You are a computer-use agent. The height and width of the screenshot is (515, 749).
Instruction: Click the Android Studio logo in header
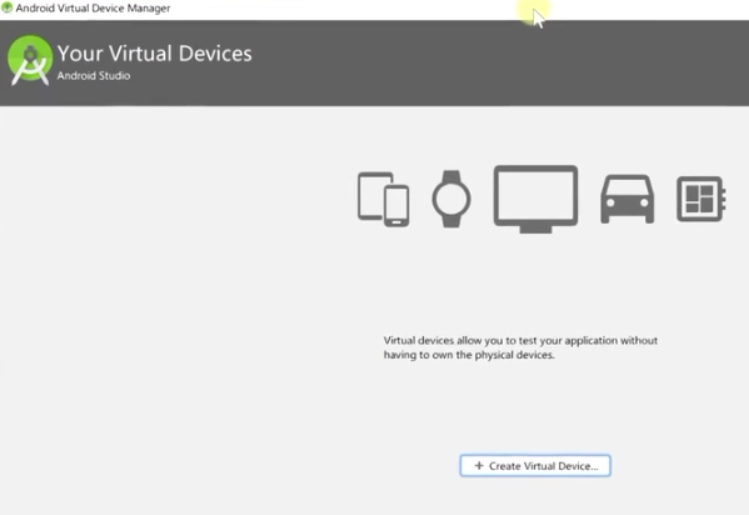click(x=30, y=60)
